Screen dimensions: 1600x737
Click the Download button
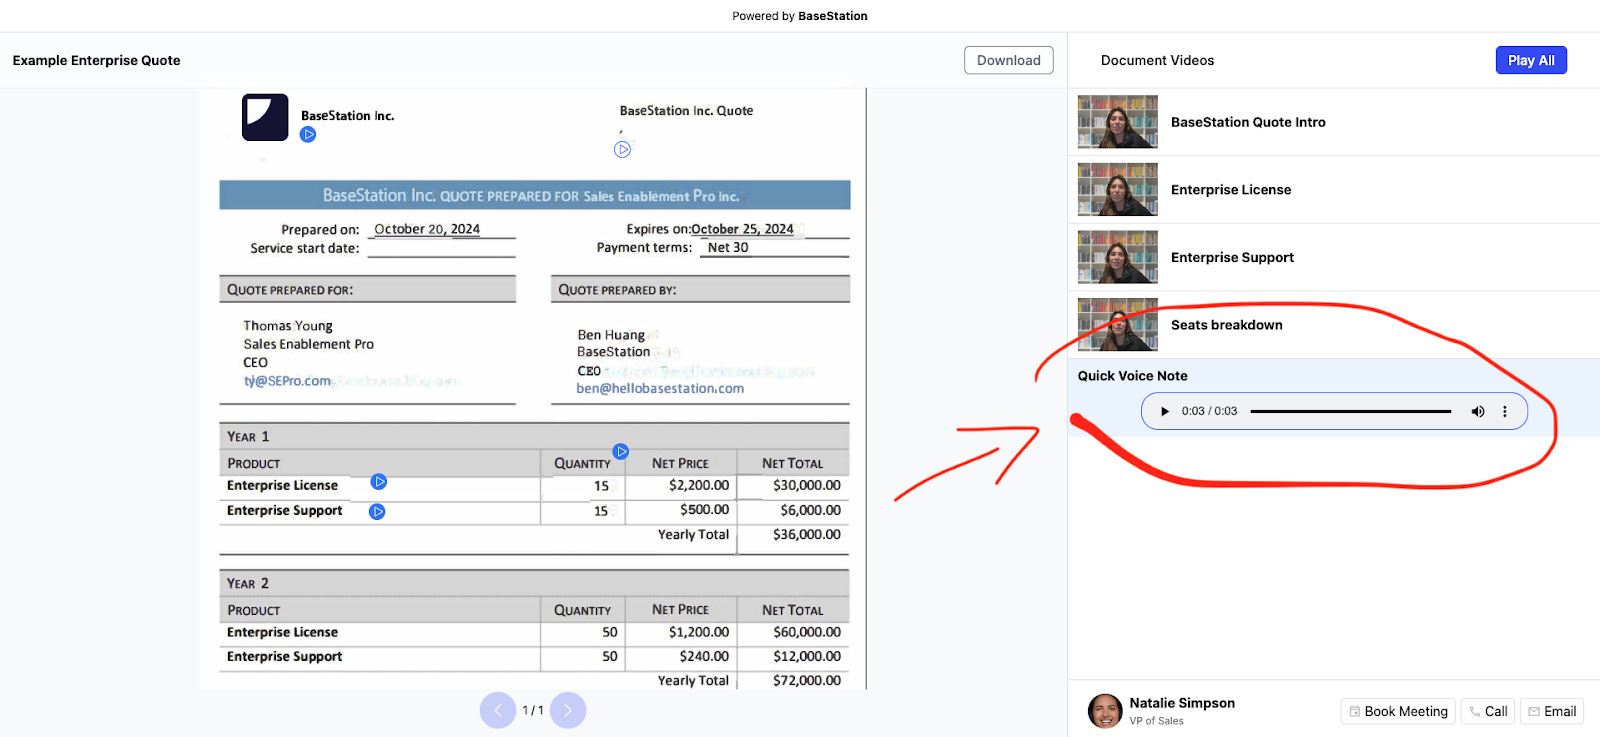(x=1008, y=60)
